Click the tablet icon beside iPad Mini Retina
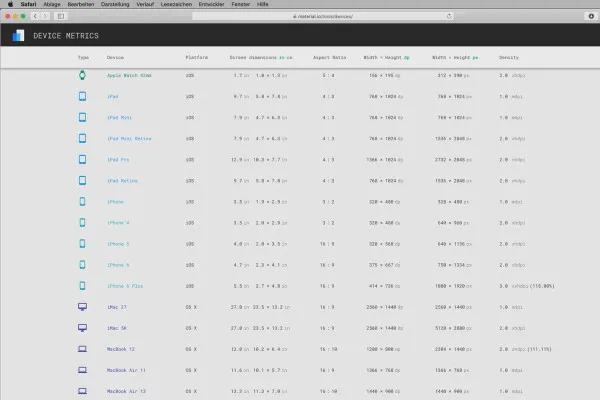 pyautogui.click(x=82, y=138)
